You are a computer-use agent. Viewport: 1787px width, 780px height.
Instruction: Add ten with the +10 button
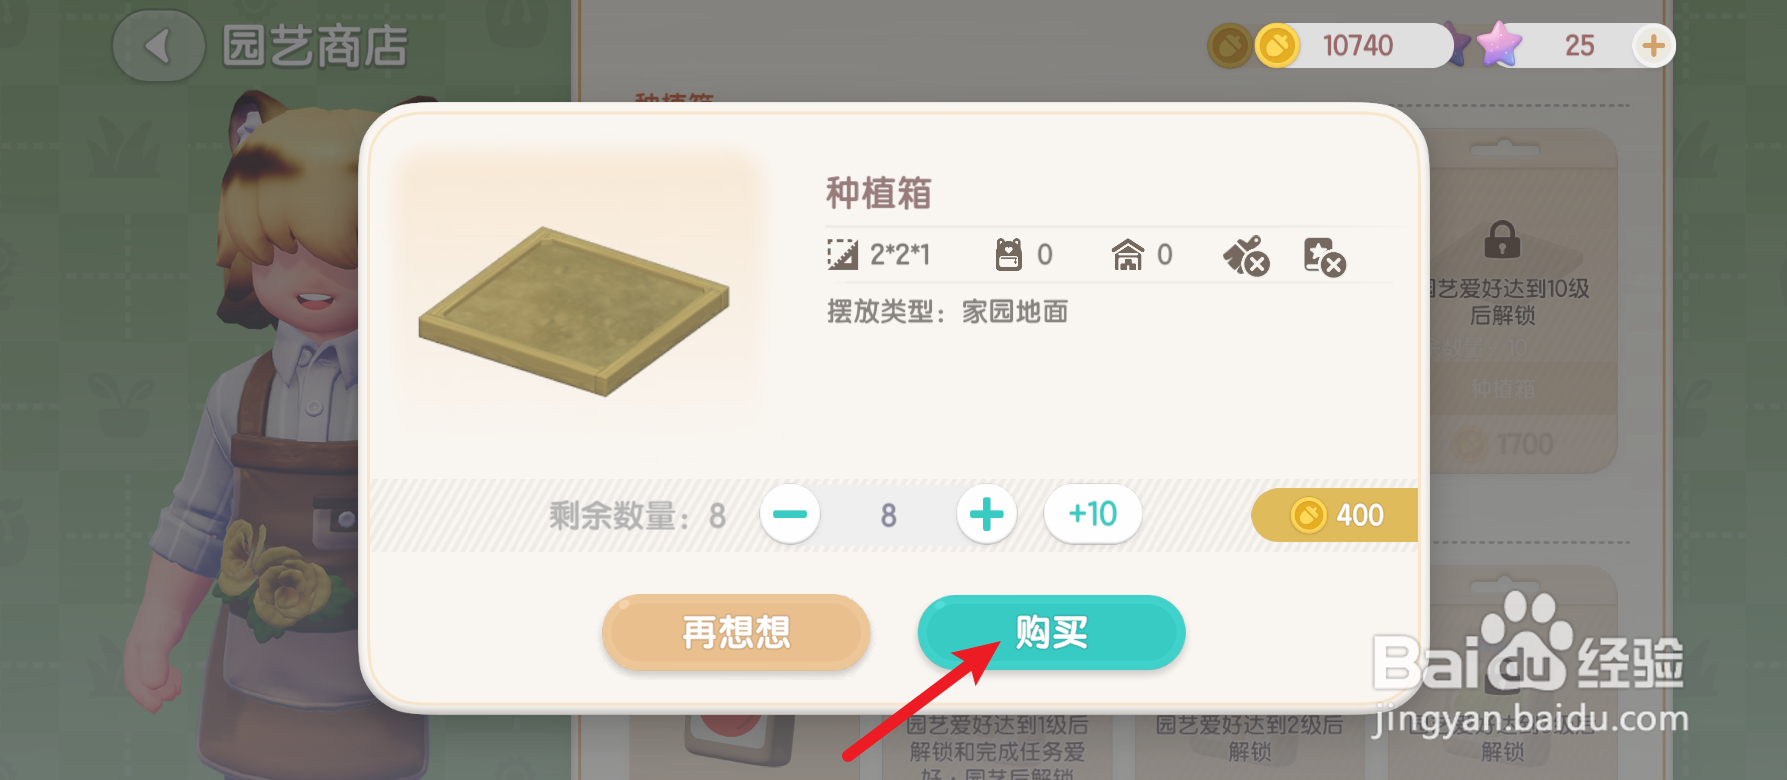[x=1093, y=514]
